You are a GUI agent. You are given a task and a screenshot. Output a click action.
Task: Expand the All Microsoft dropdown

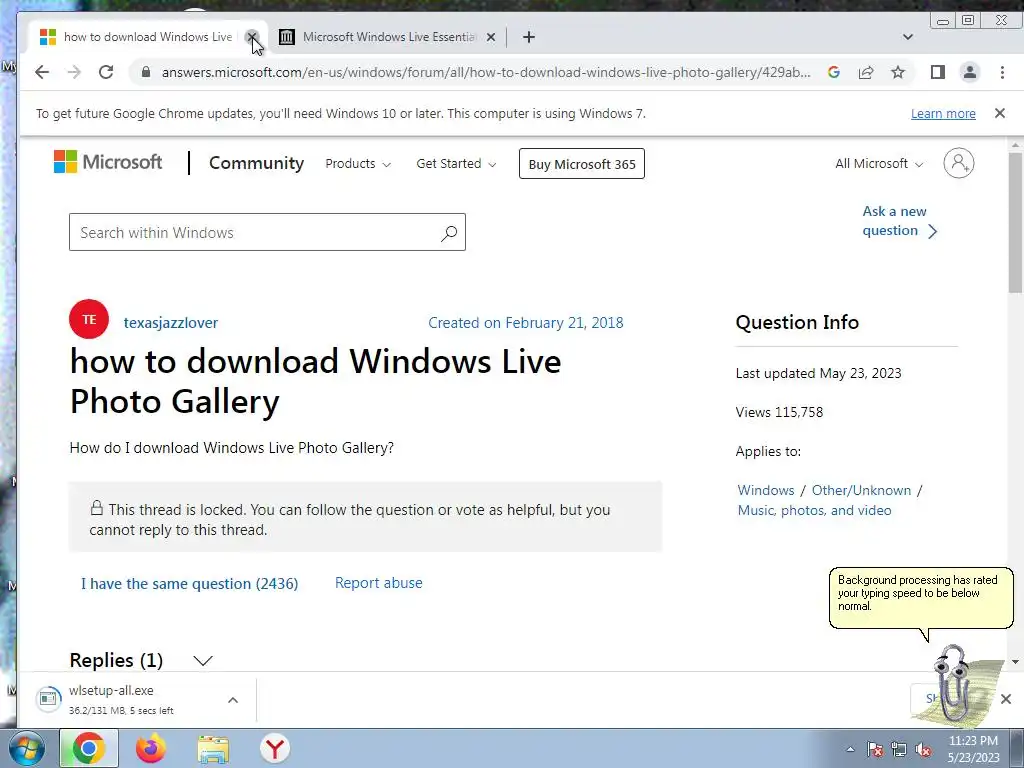click(879, 164)
